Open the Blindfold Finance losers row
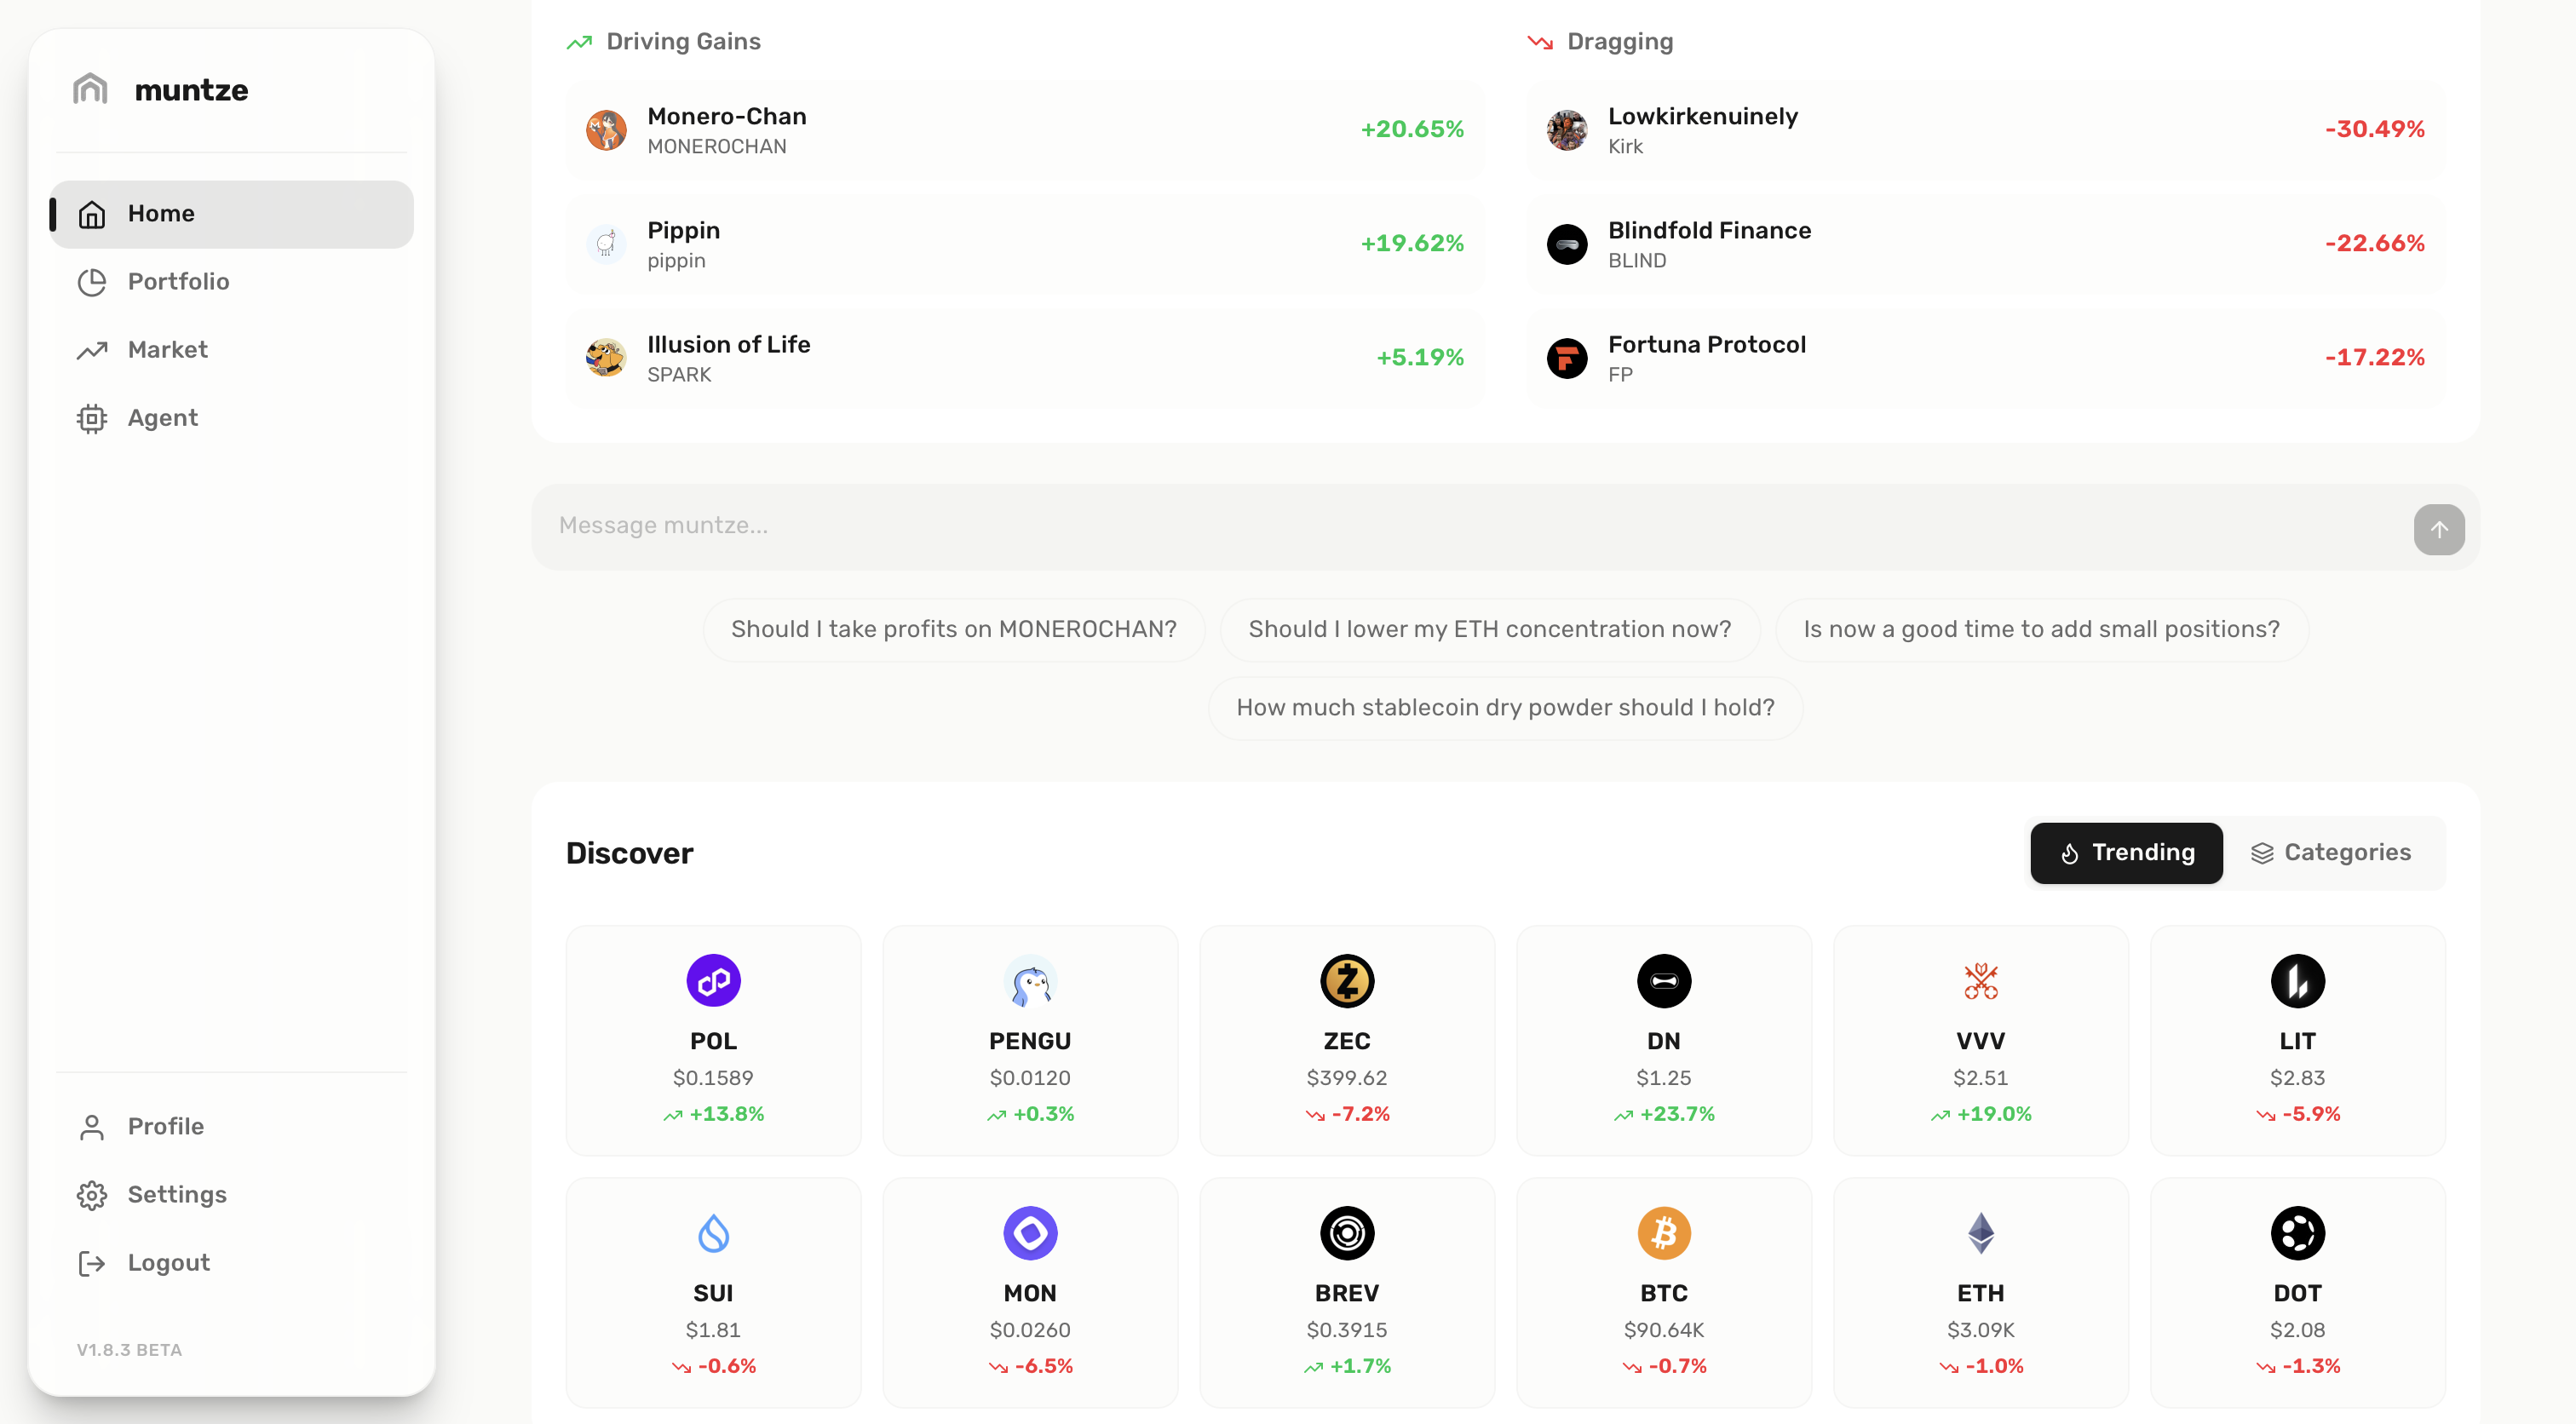The width and height of the screenshot is (2576, 1424). (x=1985, y=244)
